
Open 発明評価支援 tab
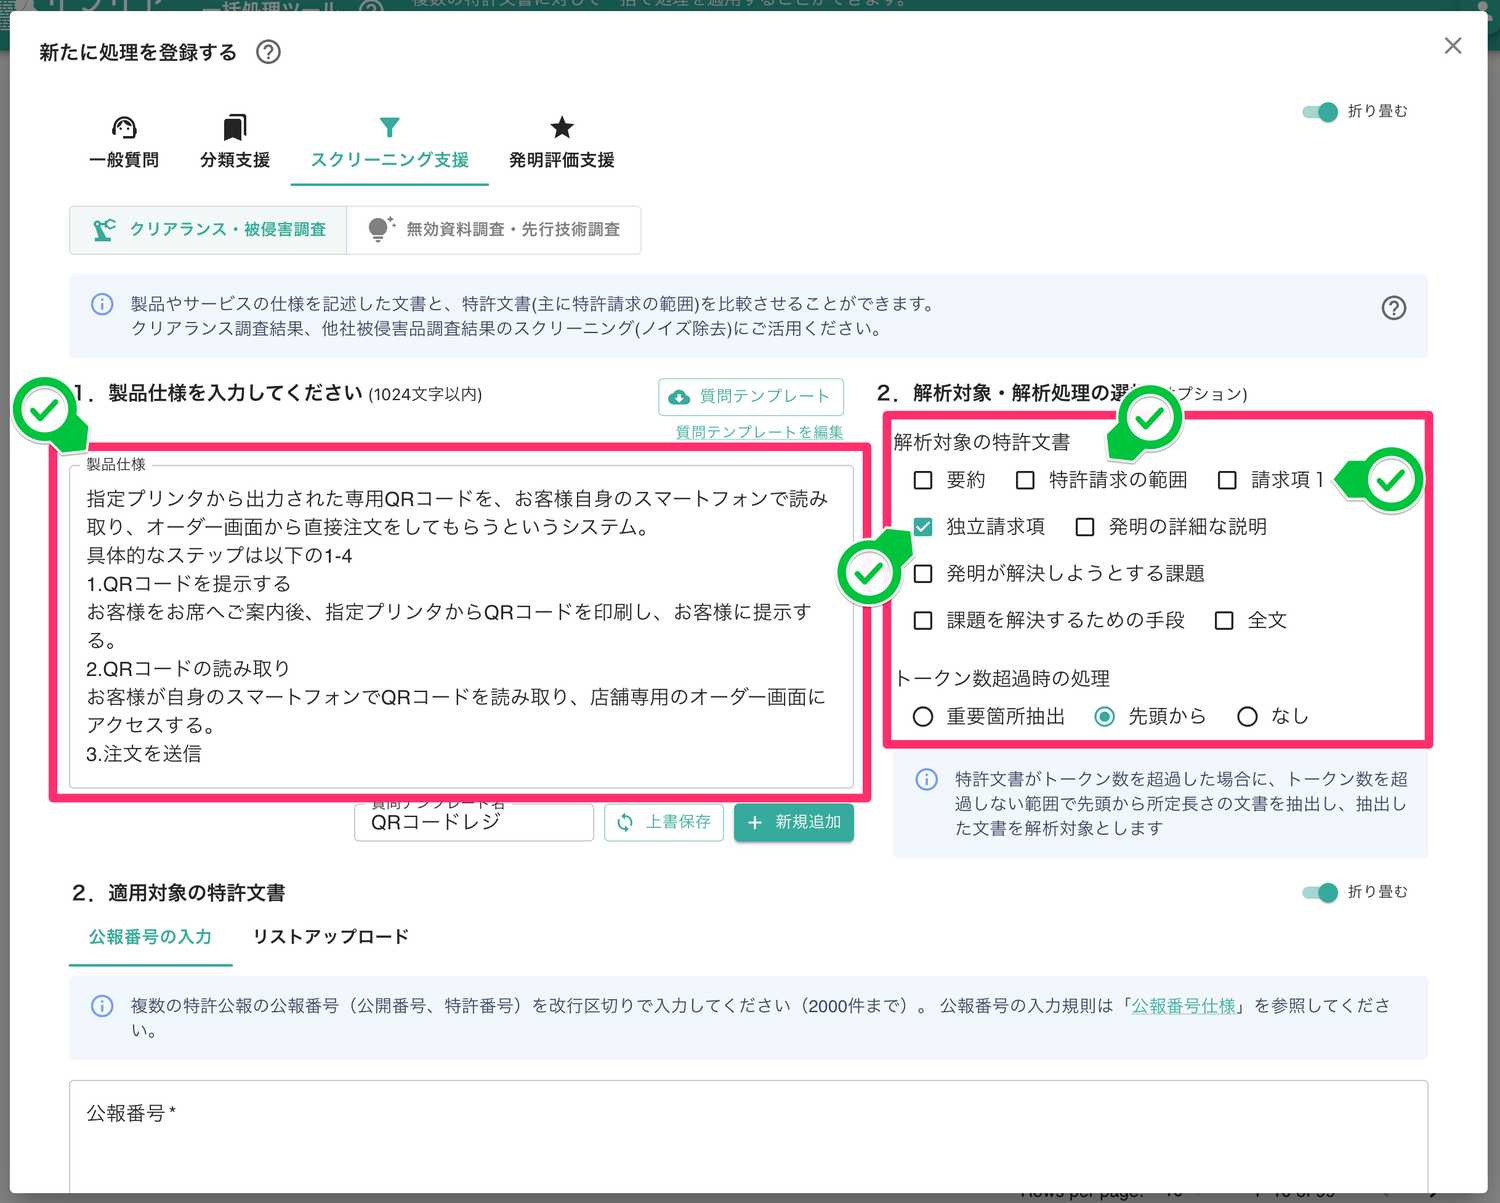(562, 142)
